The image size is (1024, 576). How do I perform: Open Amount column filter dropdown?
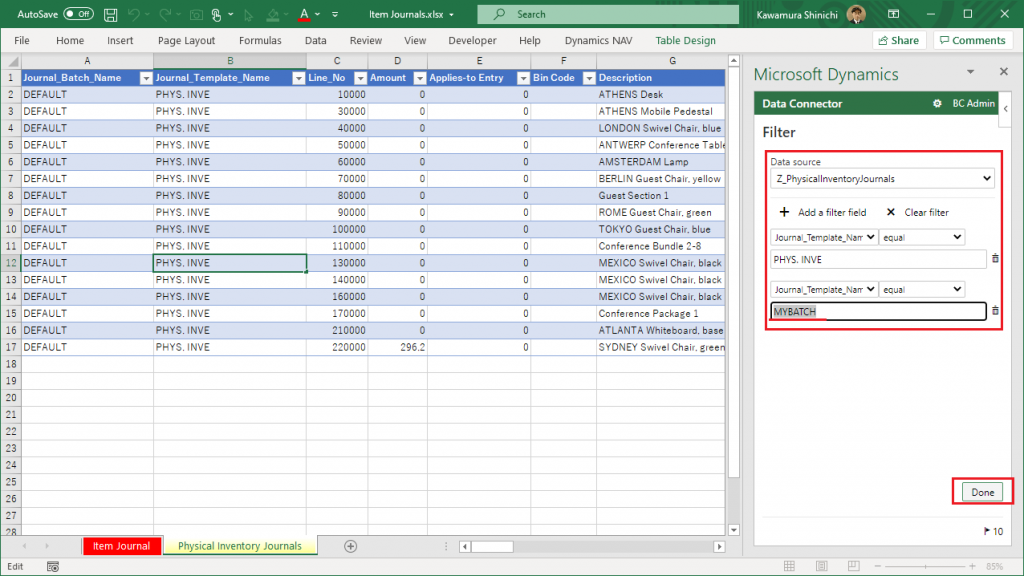pos(420,78)
